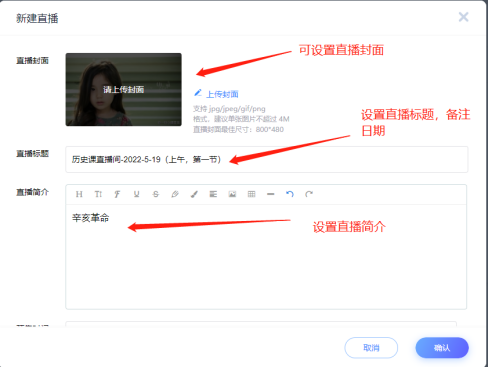Select the background color brush icon

click(x=194, y=194)
